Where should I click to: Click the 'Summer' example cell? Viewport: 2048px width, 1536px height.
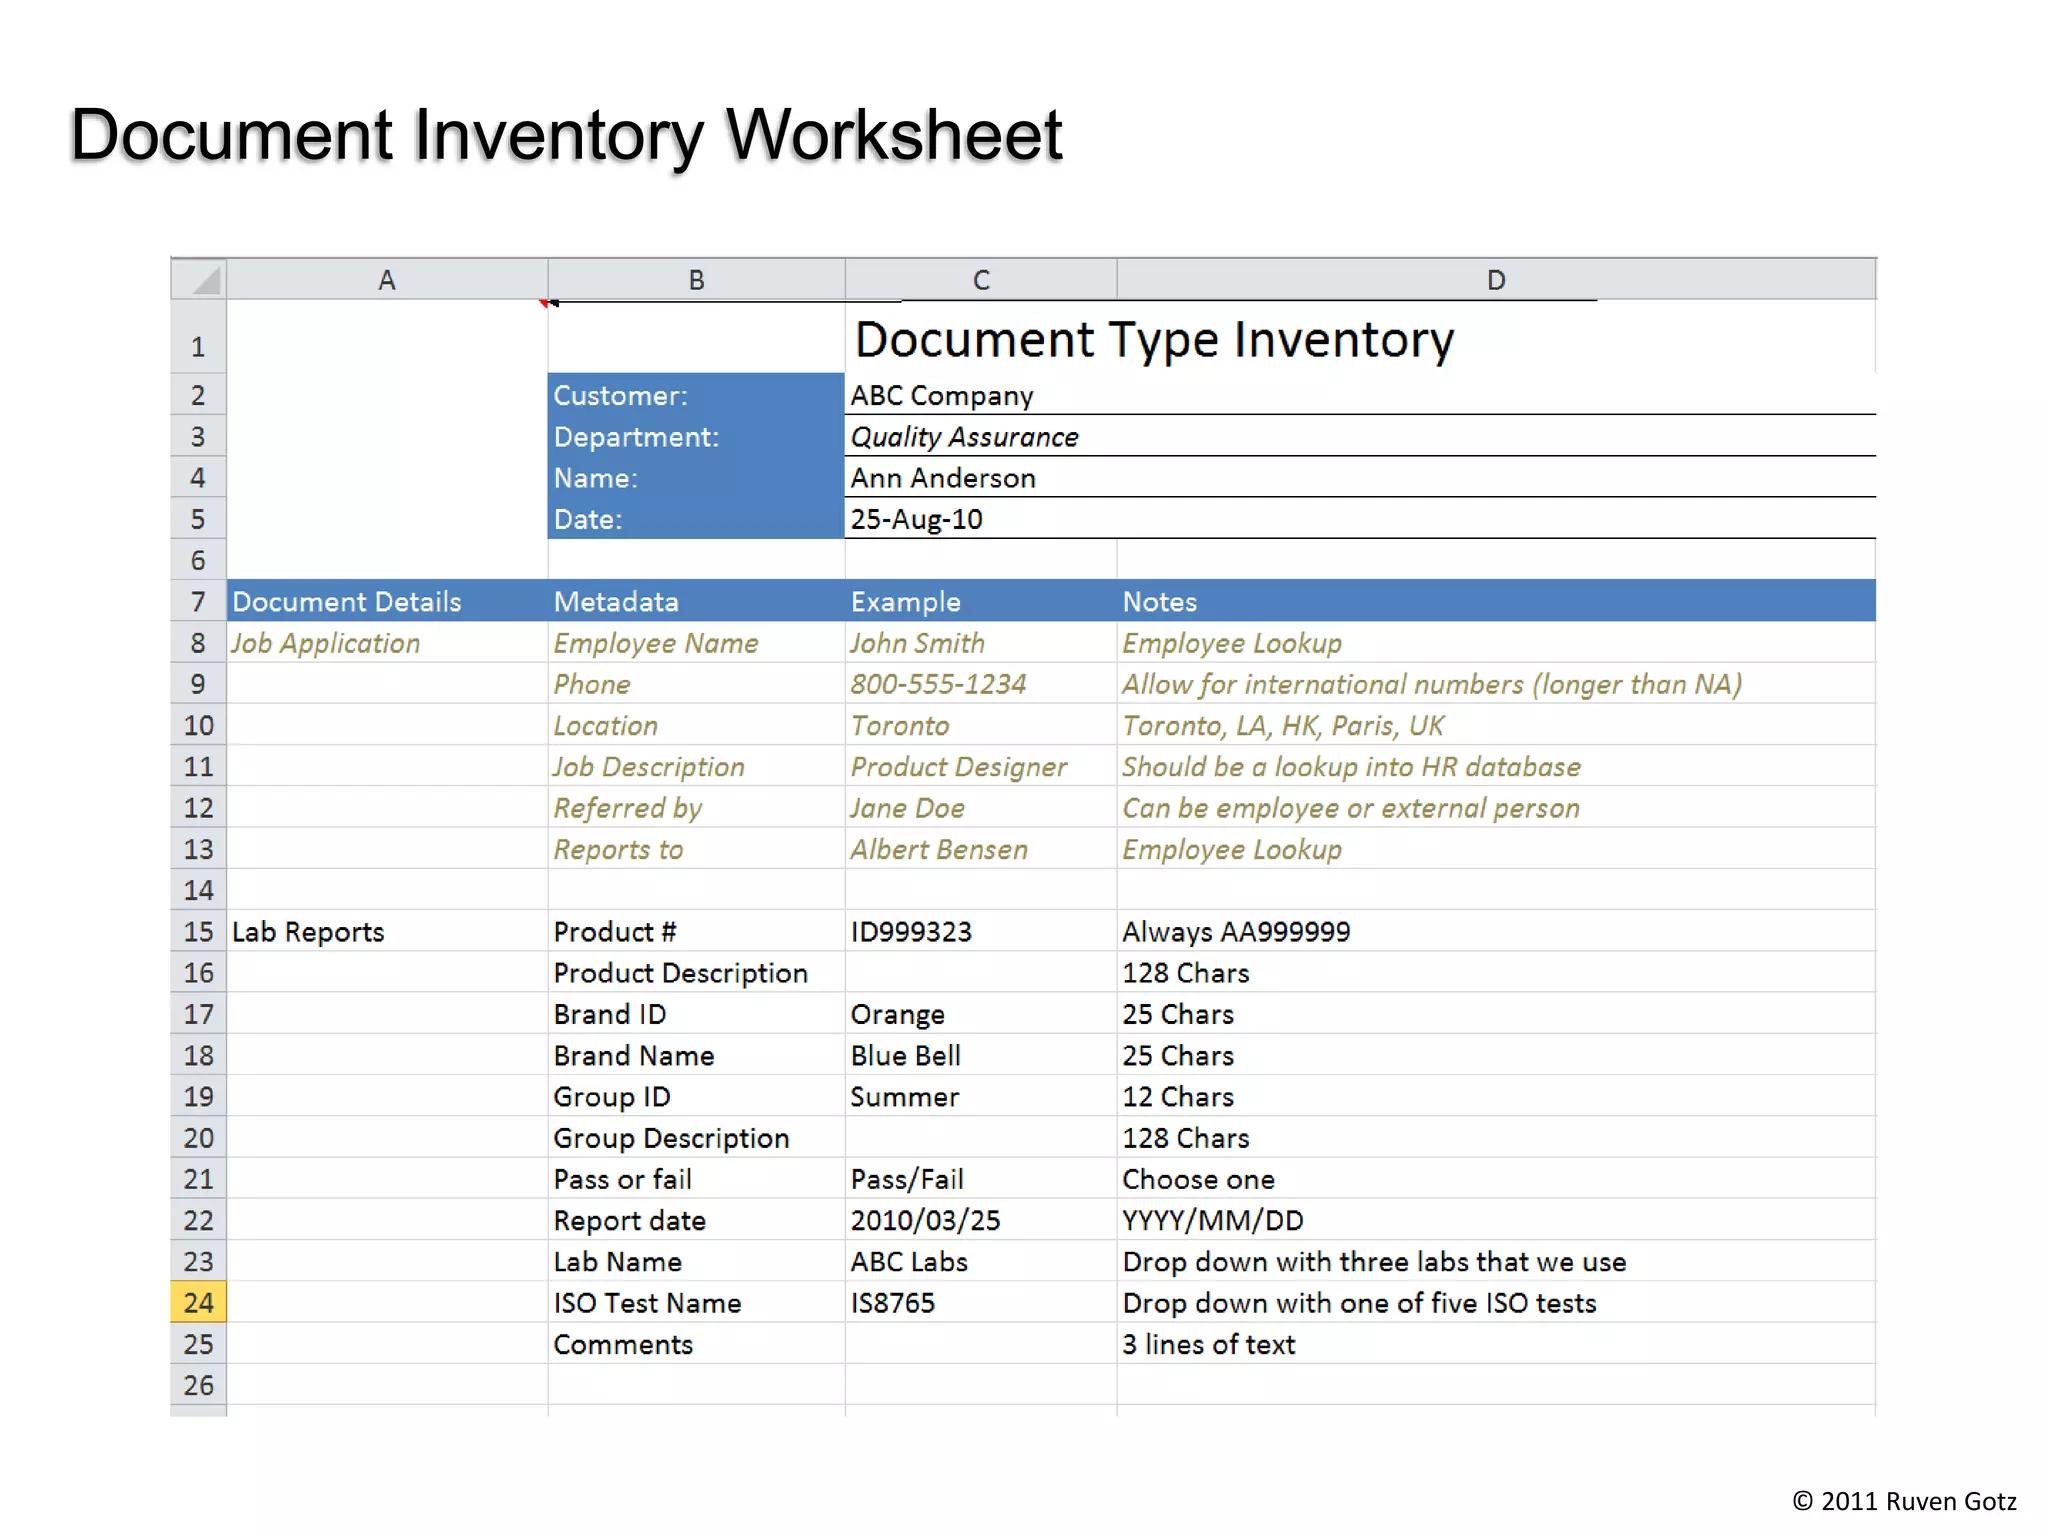click(981, 1096)
